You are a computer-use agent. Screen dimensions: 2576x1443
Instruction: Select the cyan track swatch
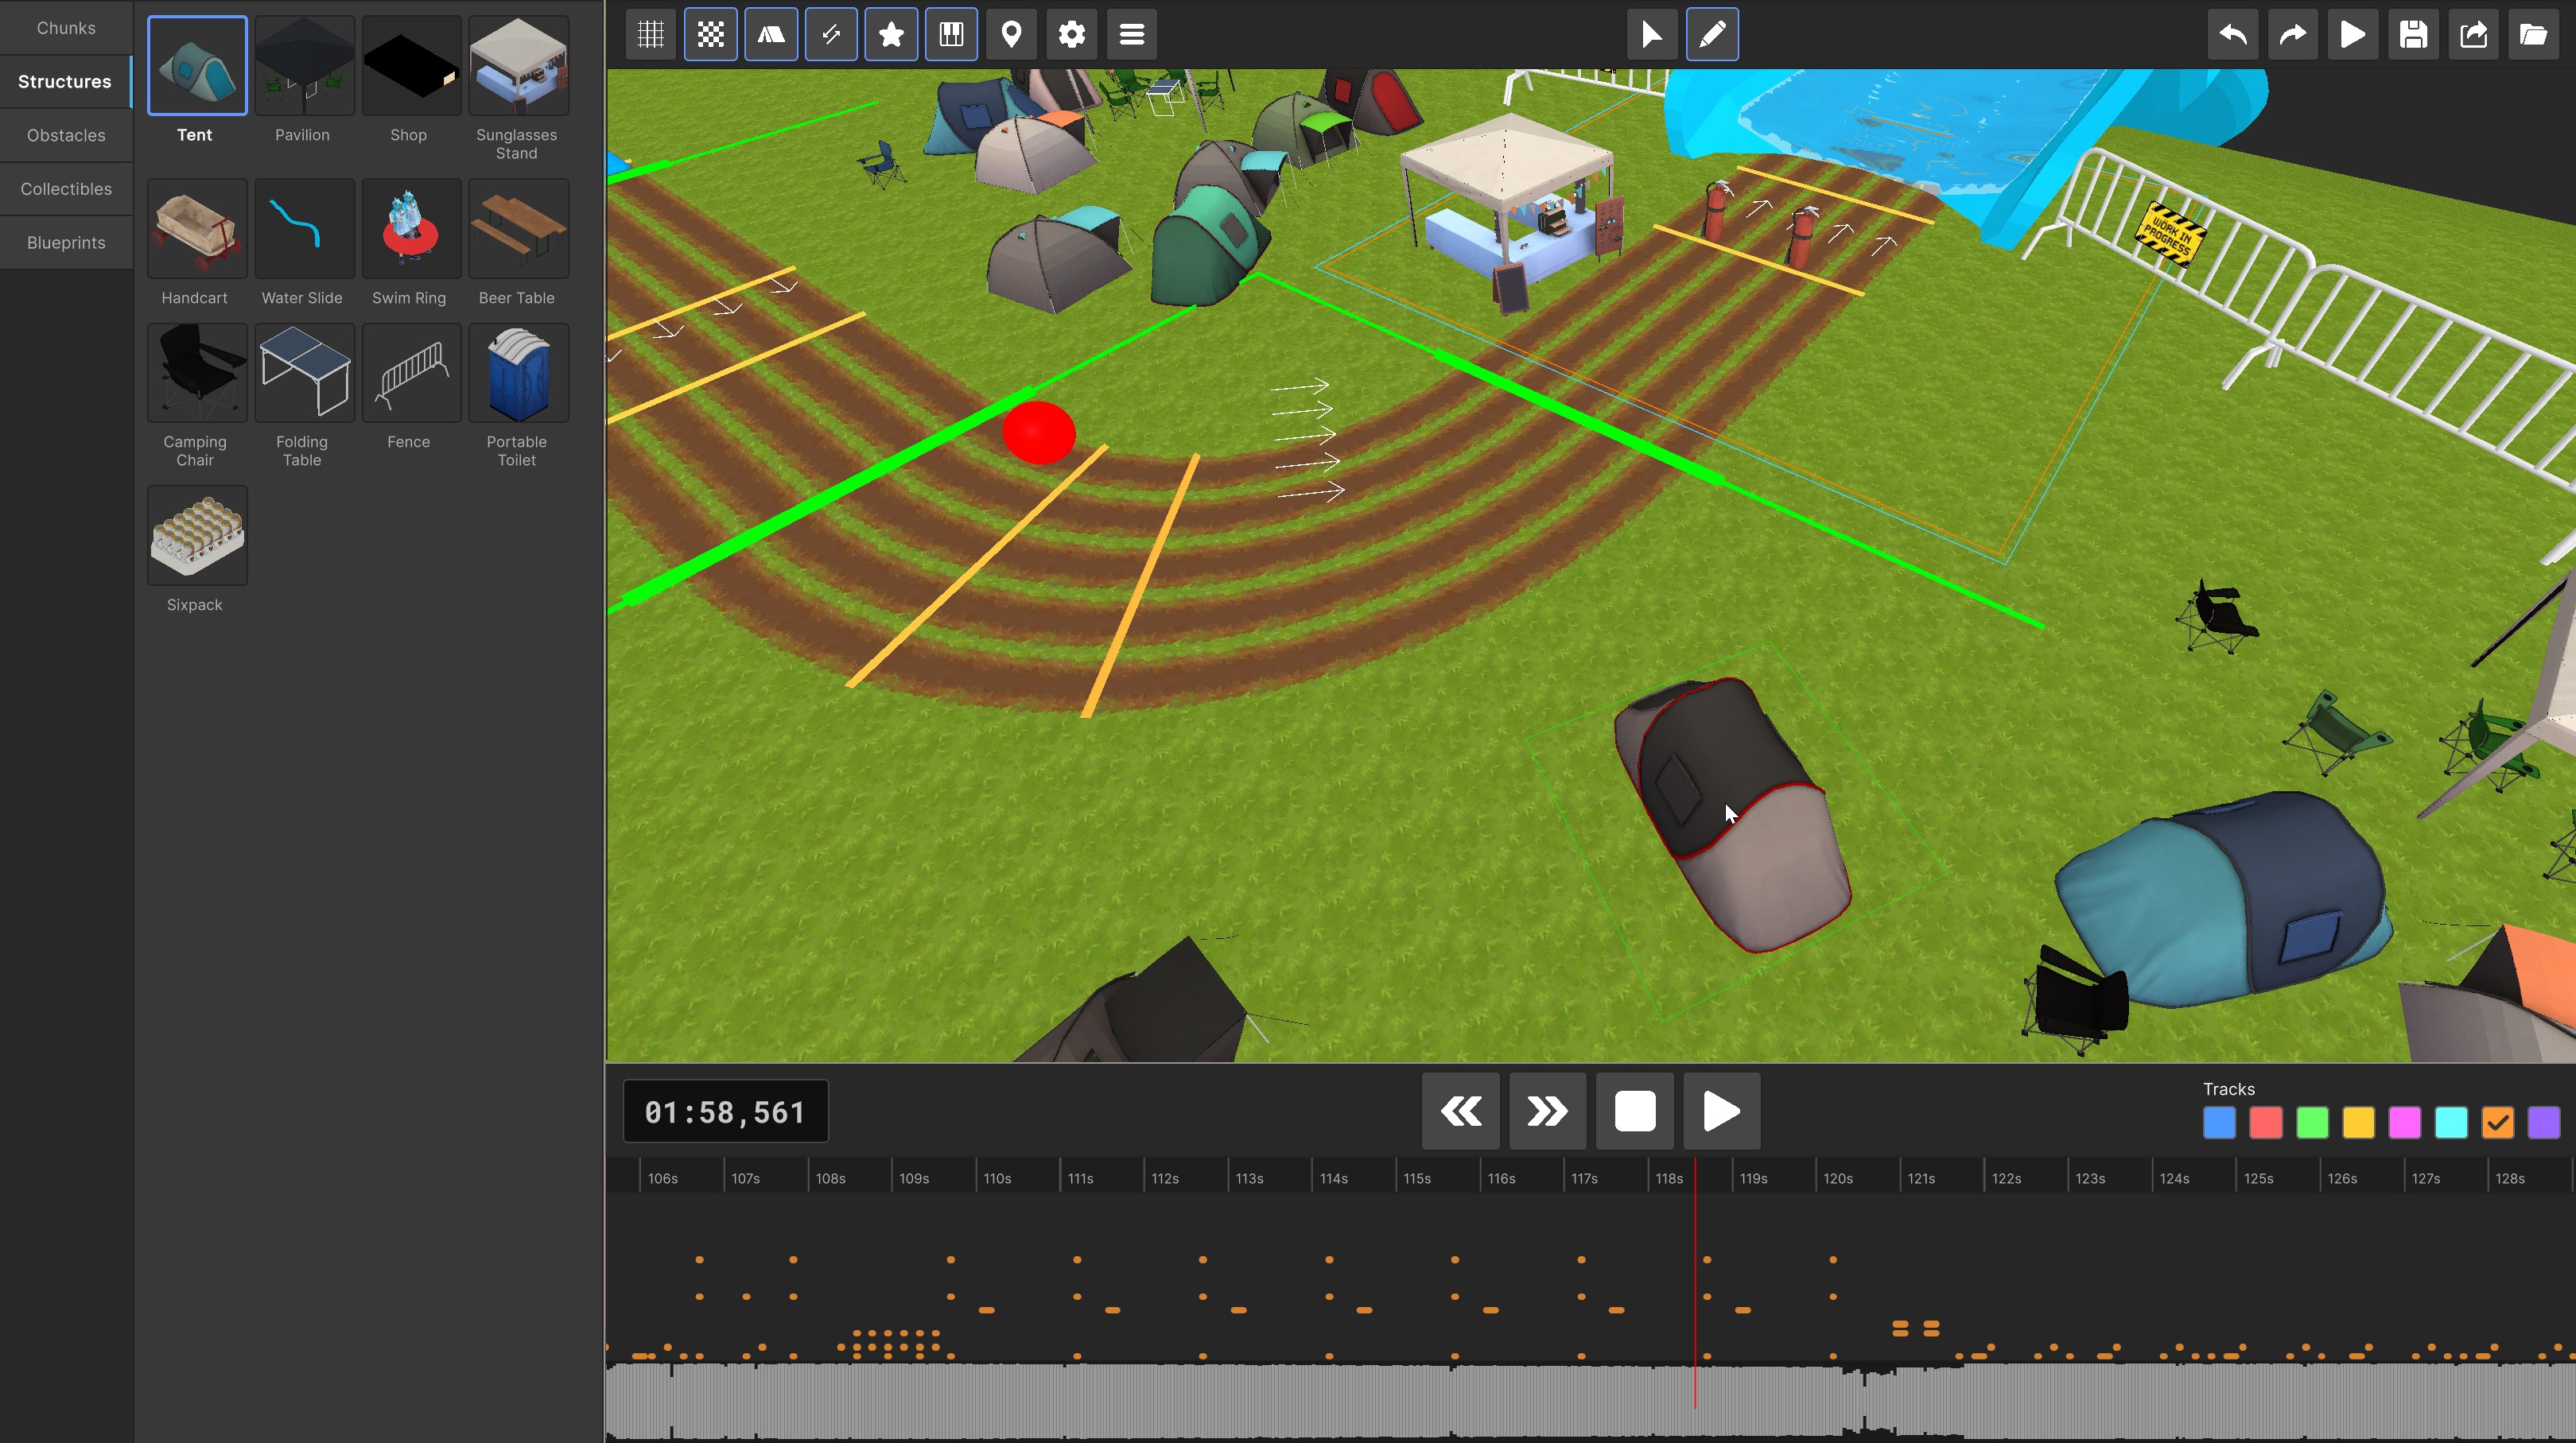(2452, 1123)
